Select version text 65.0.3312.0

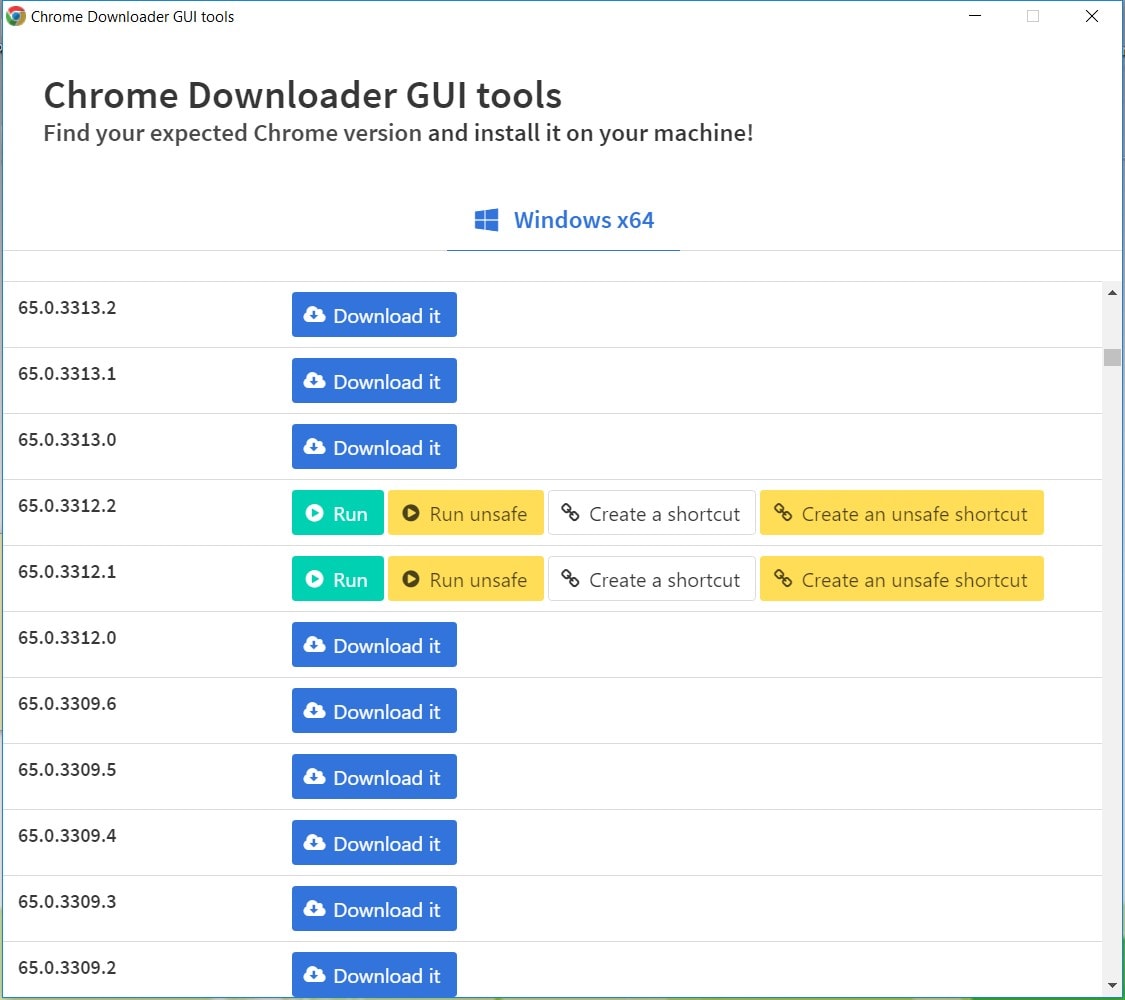(67, 638)
